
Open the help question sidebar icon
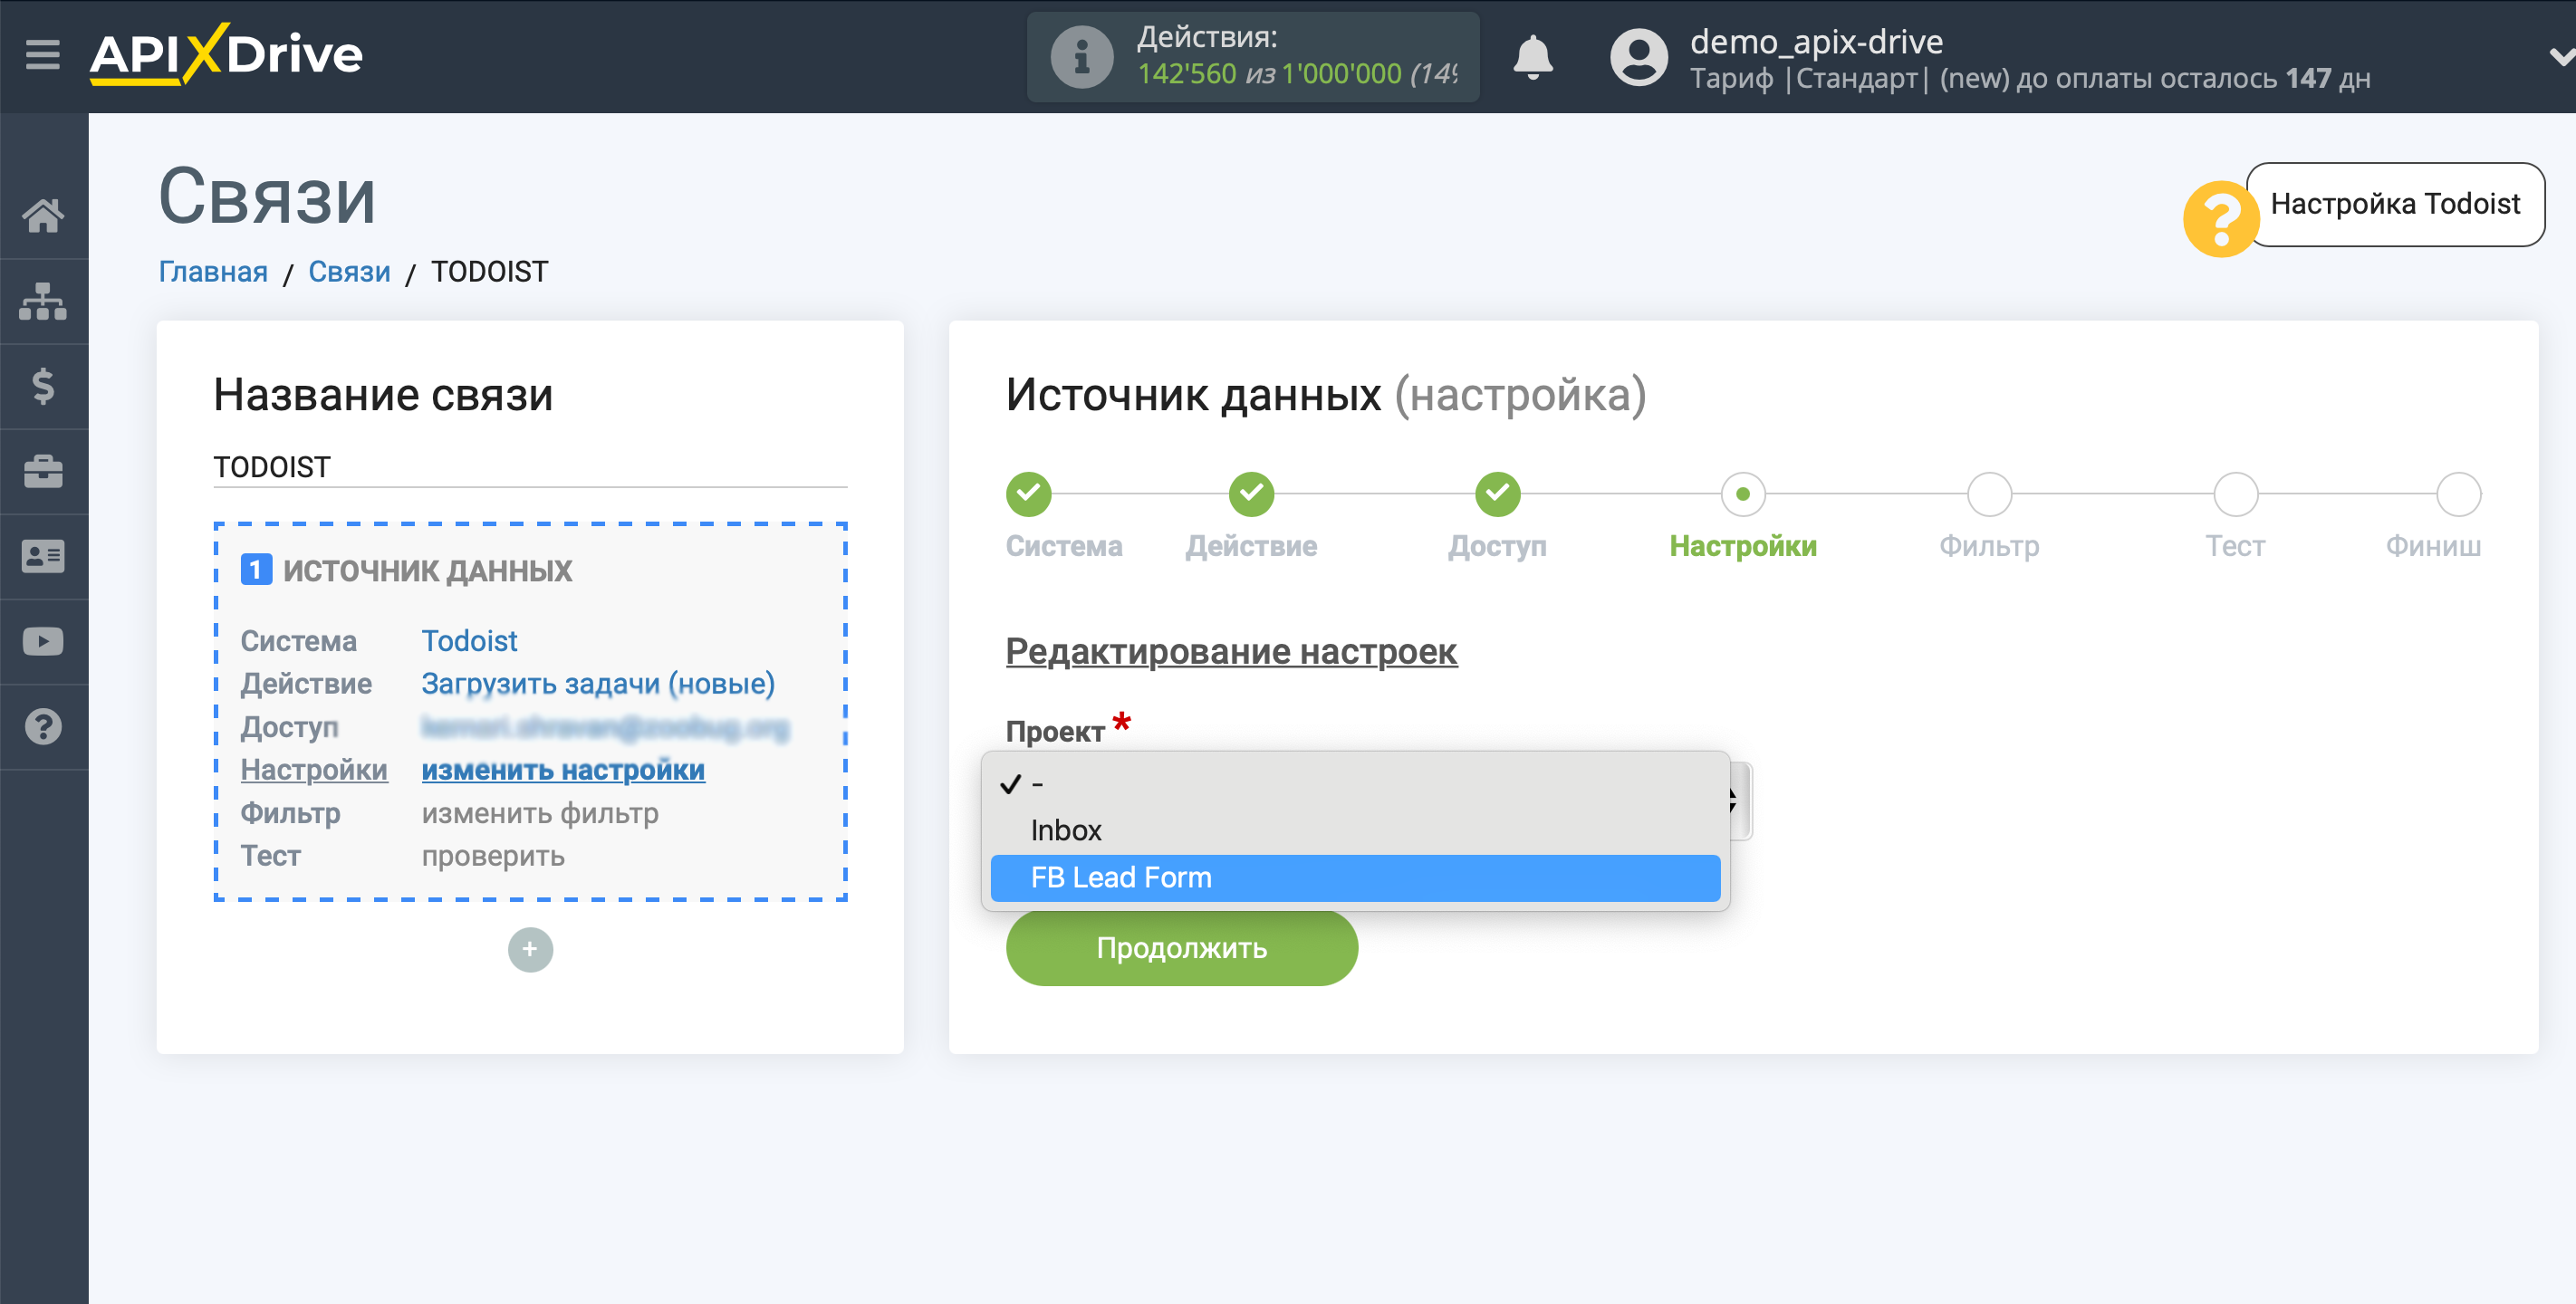coord(43,727)
